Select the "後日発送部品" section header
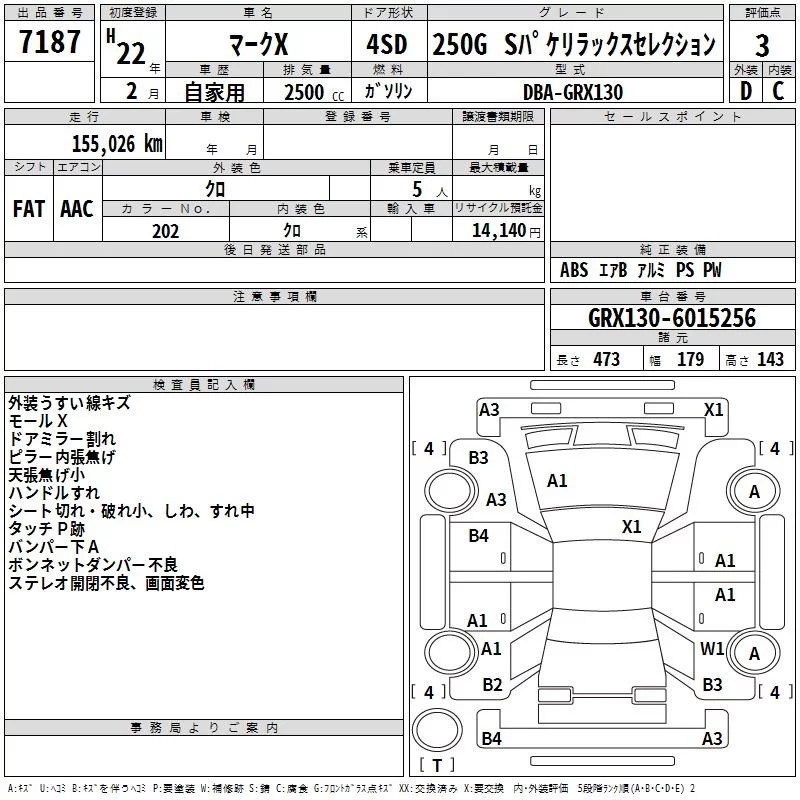 coord(274,249)
